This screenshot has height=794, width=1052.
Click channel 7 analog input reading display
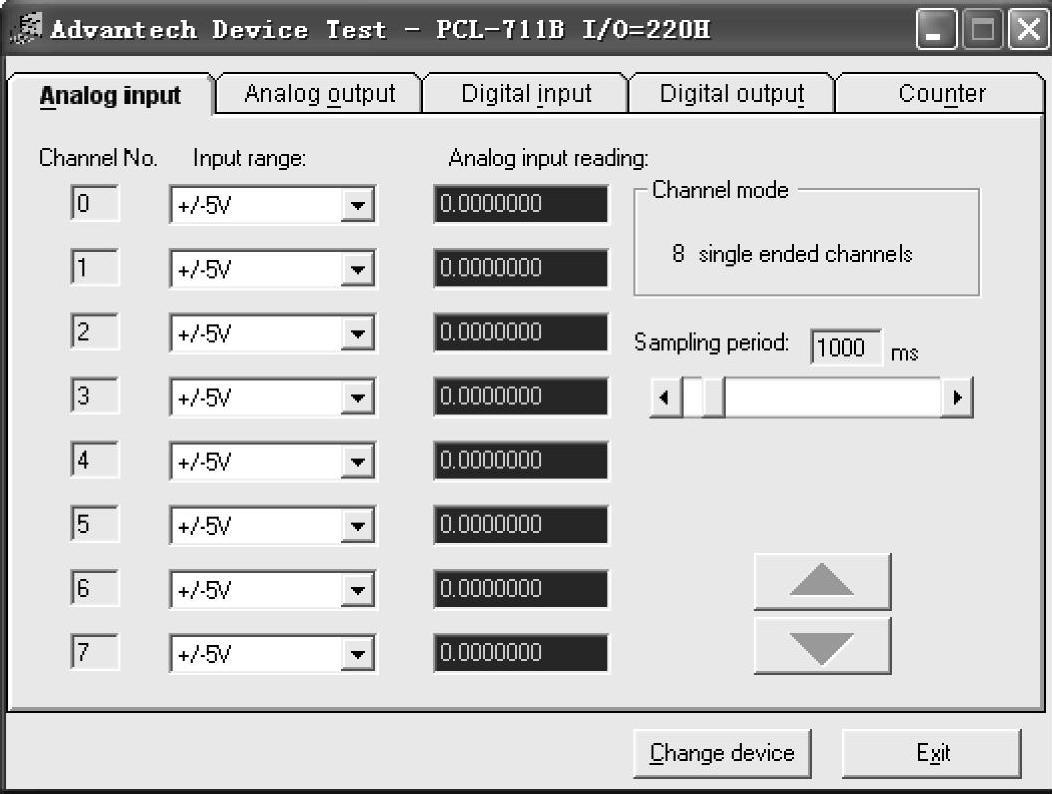521,652
